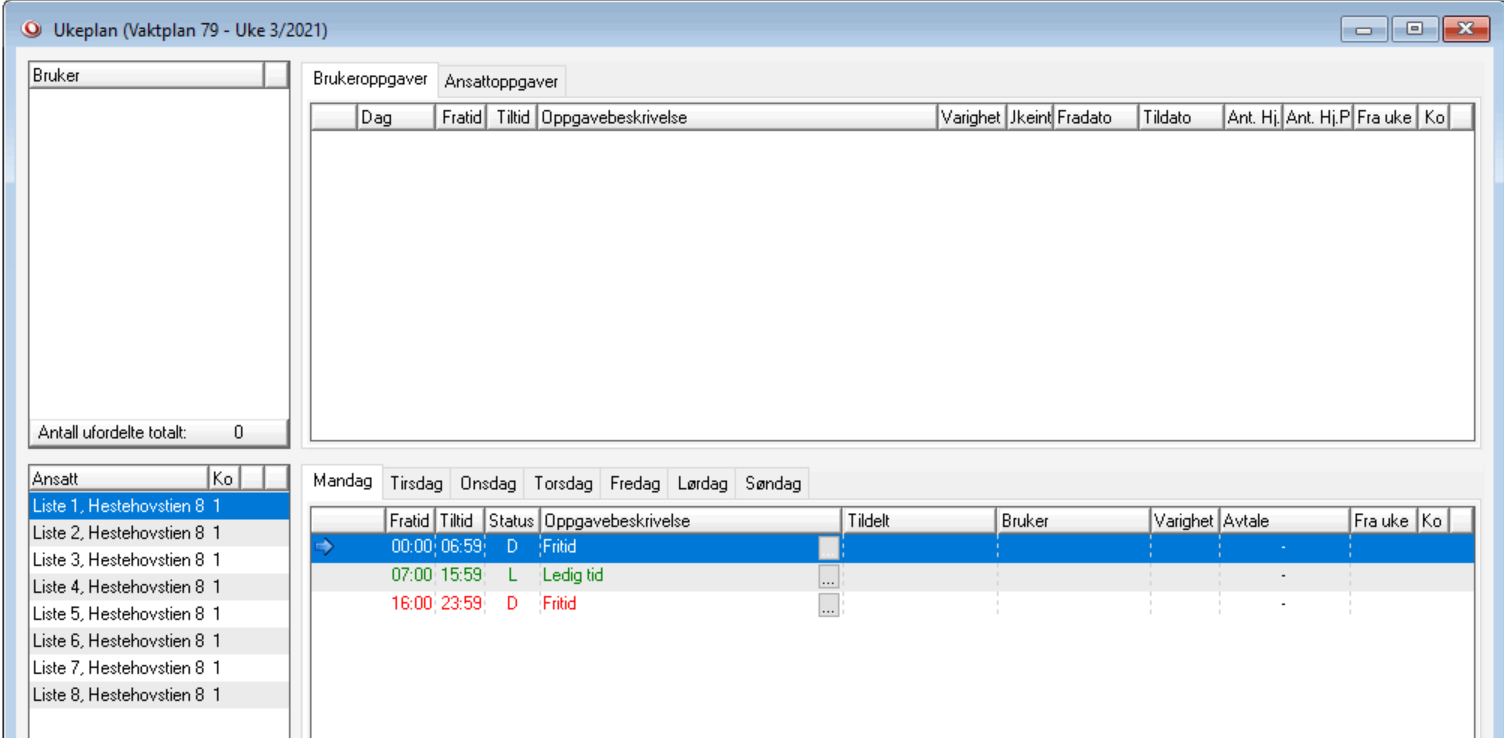Click status L on Ledig tid row

(x=512, y=576)
